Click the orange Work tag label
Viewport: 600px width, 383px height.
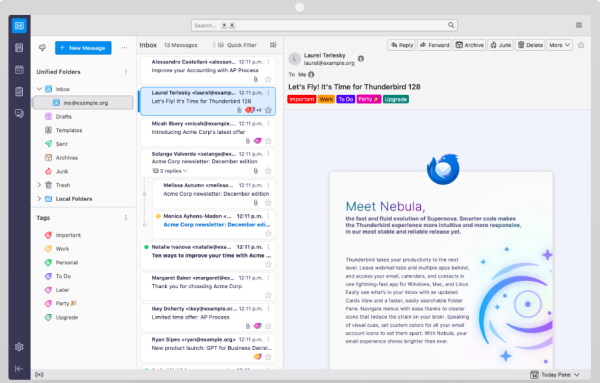click(x=326, y=99)
